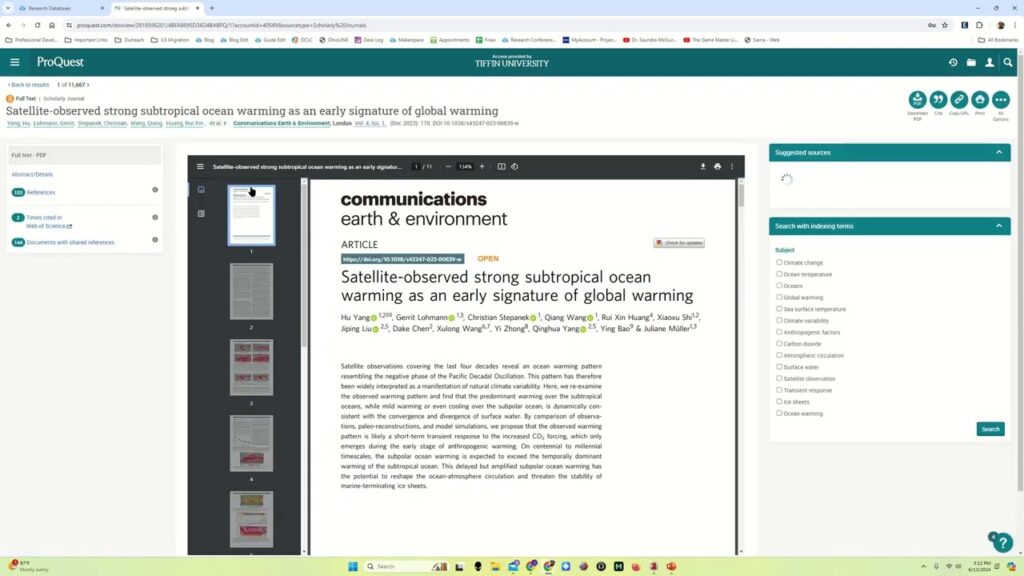This screenshot has height=576, width=1024.
Task: Open Documents with shared references link
Action: click(x=70, y=242)
